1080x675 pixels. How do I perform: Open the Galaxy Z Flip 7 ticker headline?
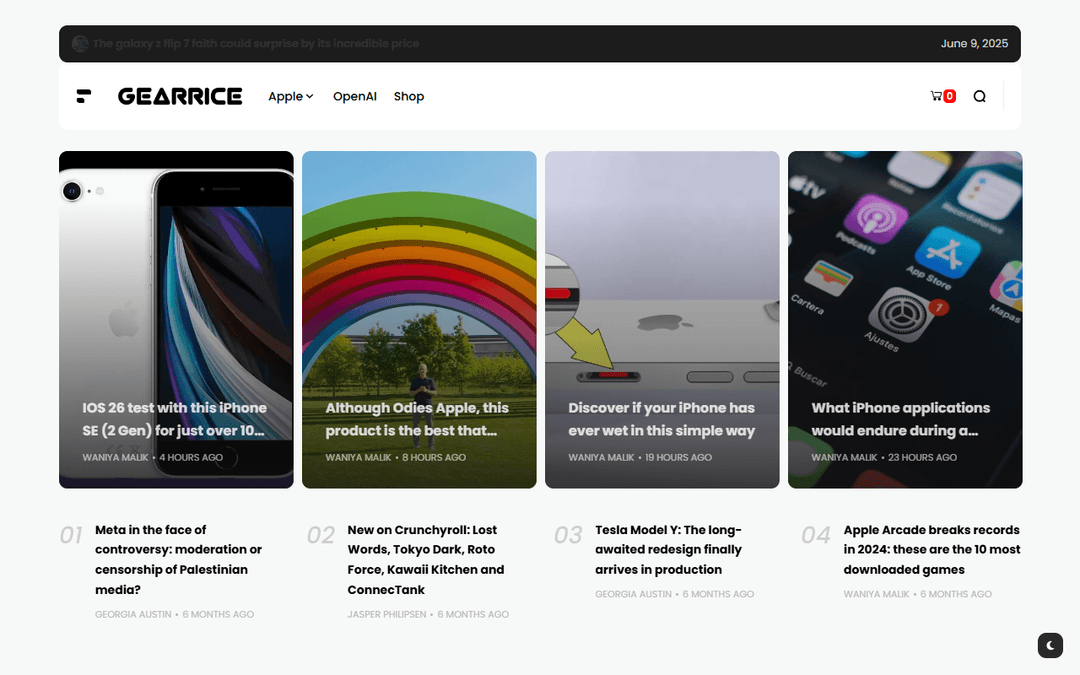pos(256,43)
